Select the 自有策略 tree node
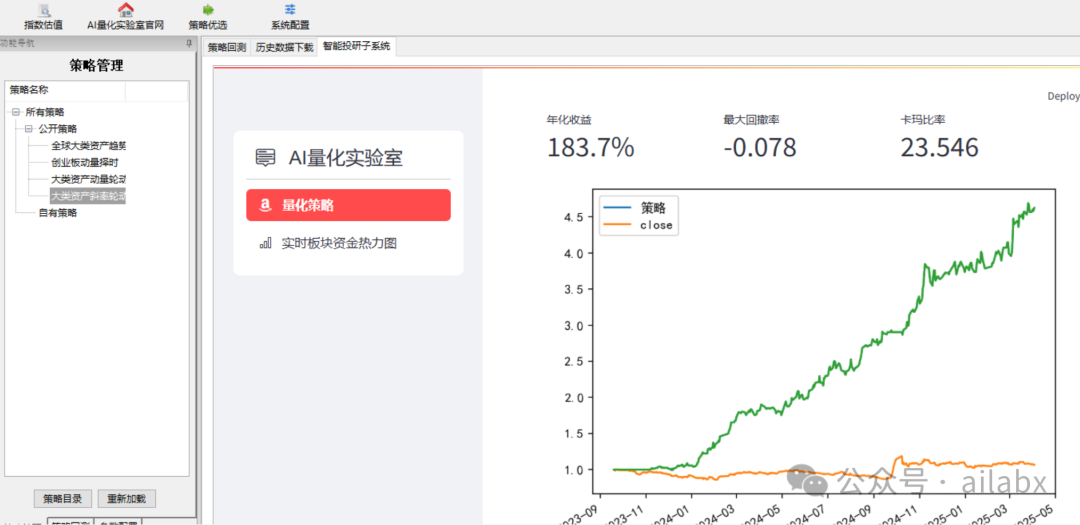 click(x=58, y=213)
